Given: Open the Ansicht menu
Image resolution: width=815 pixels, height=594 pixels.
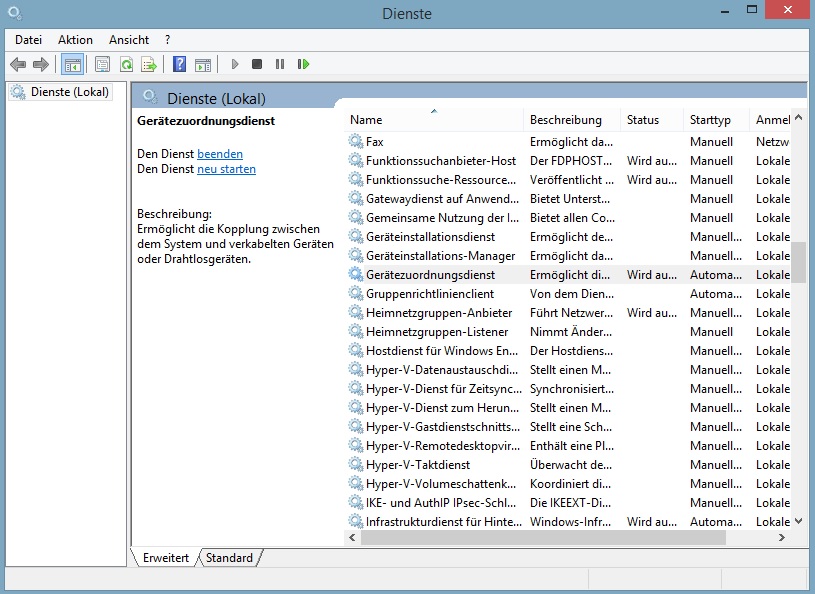Looking at the screenshot, I should point(129,40).
